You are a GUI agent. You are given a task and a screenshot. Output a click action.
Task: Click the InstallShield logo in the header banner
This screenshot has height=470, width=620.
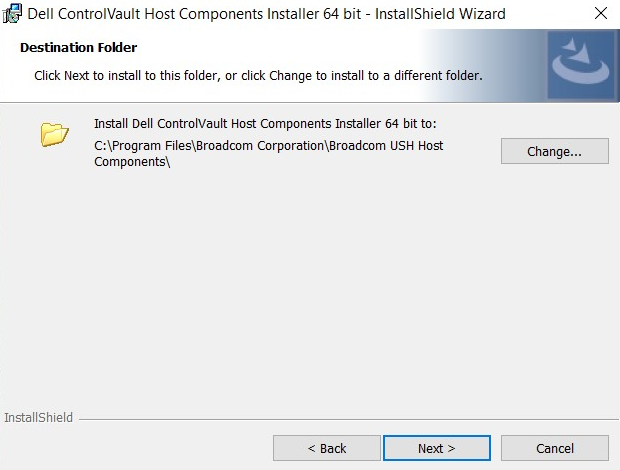click(580, 63)
